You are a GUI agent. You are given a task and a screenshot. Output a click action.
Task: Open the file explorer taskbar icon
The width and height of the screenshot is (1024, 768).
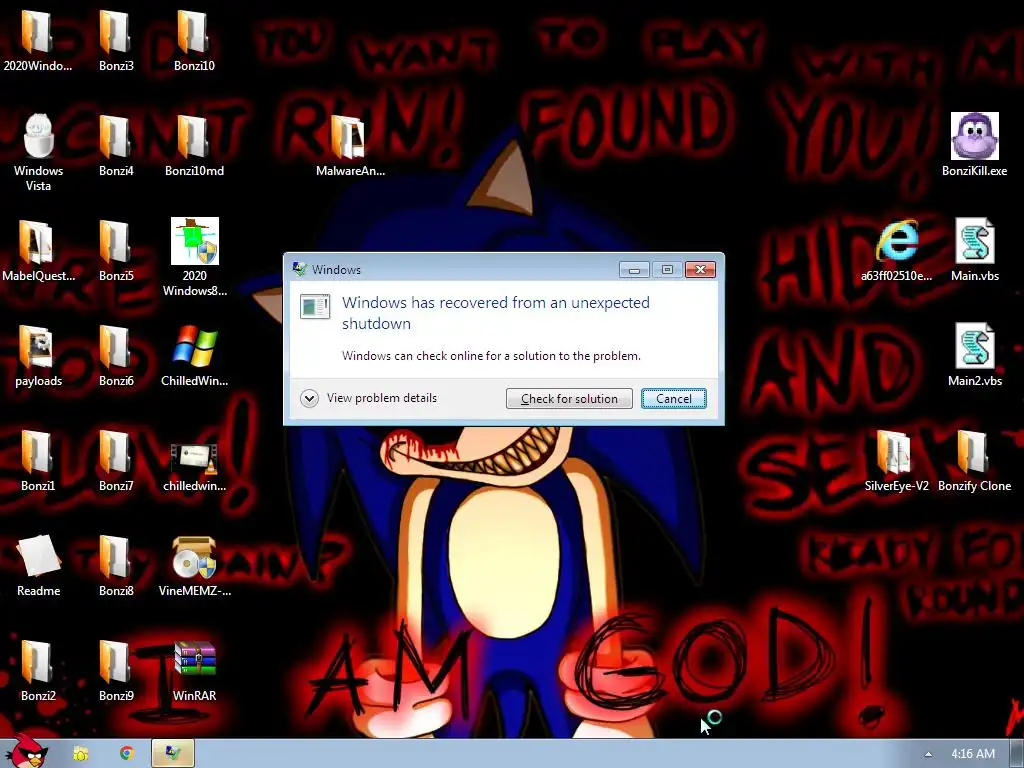coord(80,754)
